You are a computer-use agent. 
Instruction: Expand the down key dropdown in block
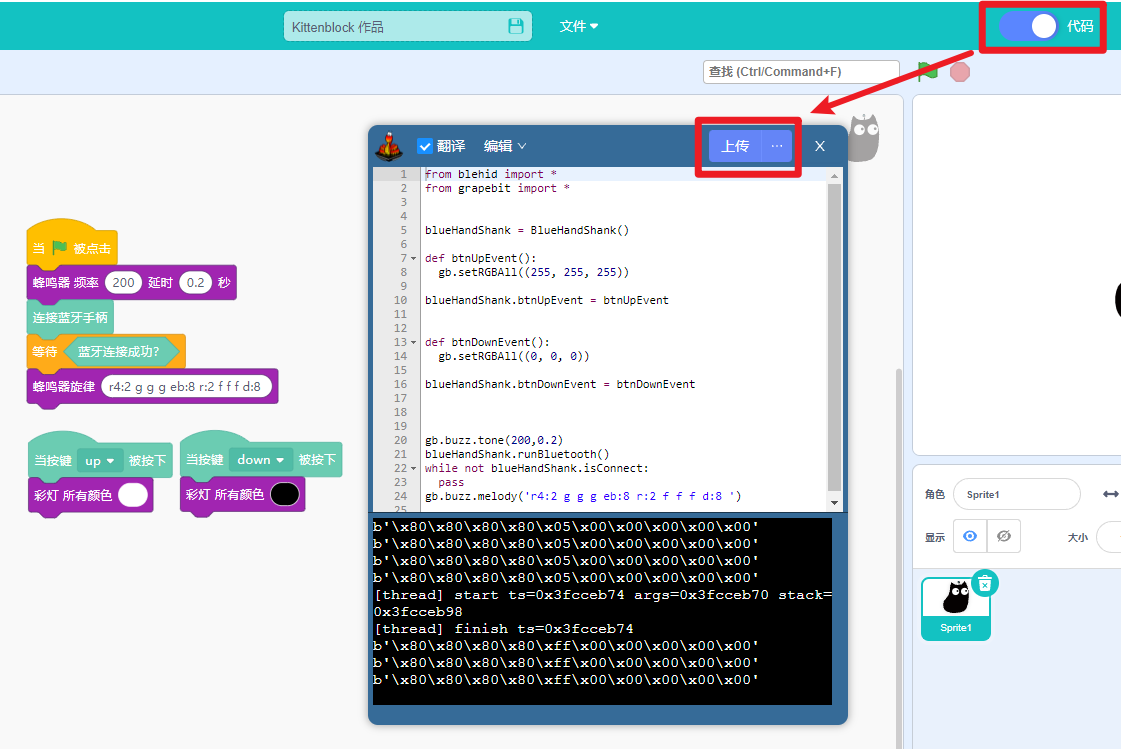261,460
